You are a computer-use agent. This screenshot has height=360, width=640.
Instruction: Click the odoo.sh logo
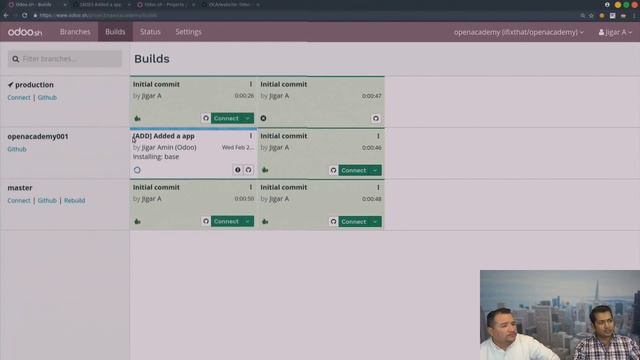pyautogui.click(x=25, y=32)
